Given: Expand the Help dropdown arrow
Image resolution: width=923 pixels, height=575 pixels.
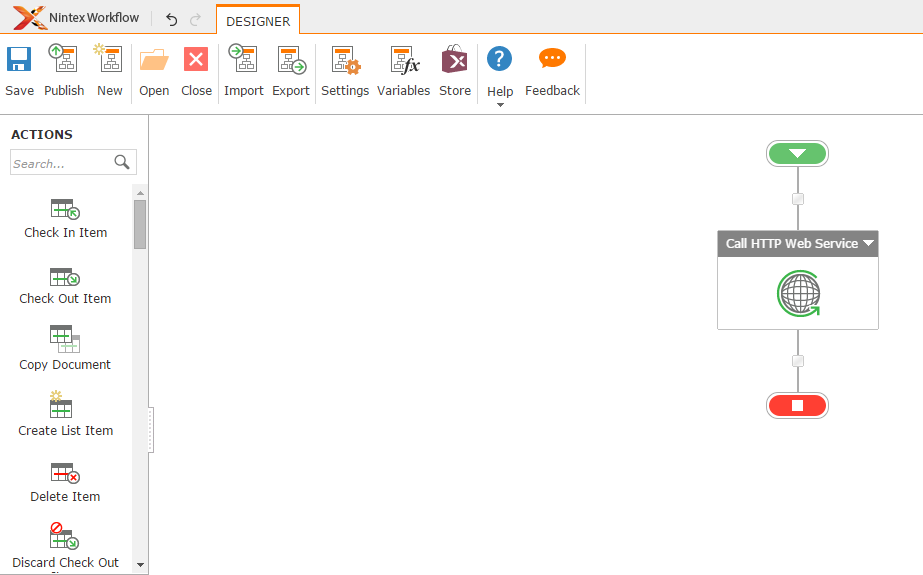Looking at the screenshot, I should coord(500,105).
